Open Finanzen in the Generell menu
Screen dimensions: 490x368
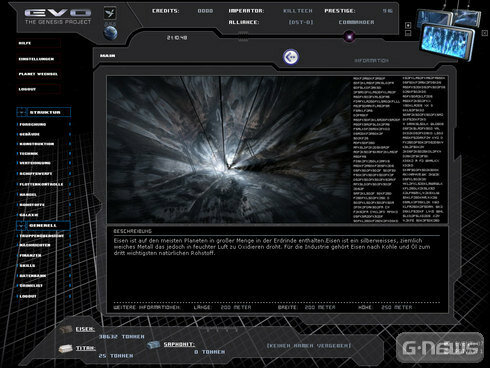coord(30,255)
